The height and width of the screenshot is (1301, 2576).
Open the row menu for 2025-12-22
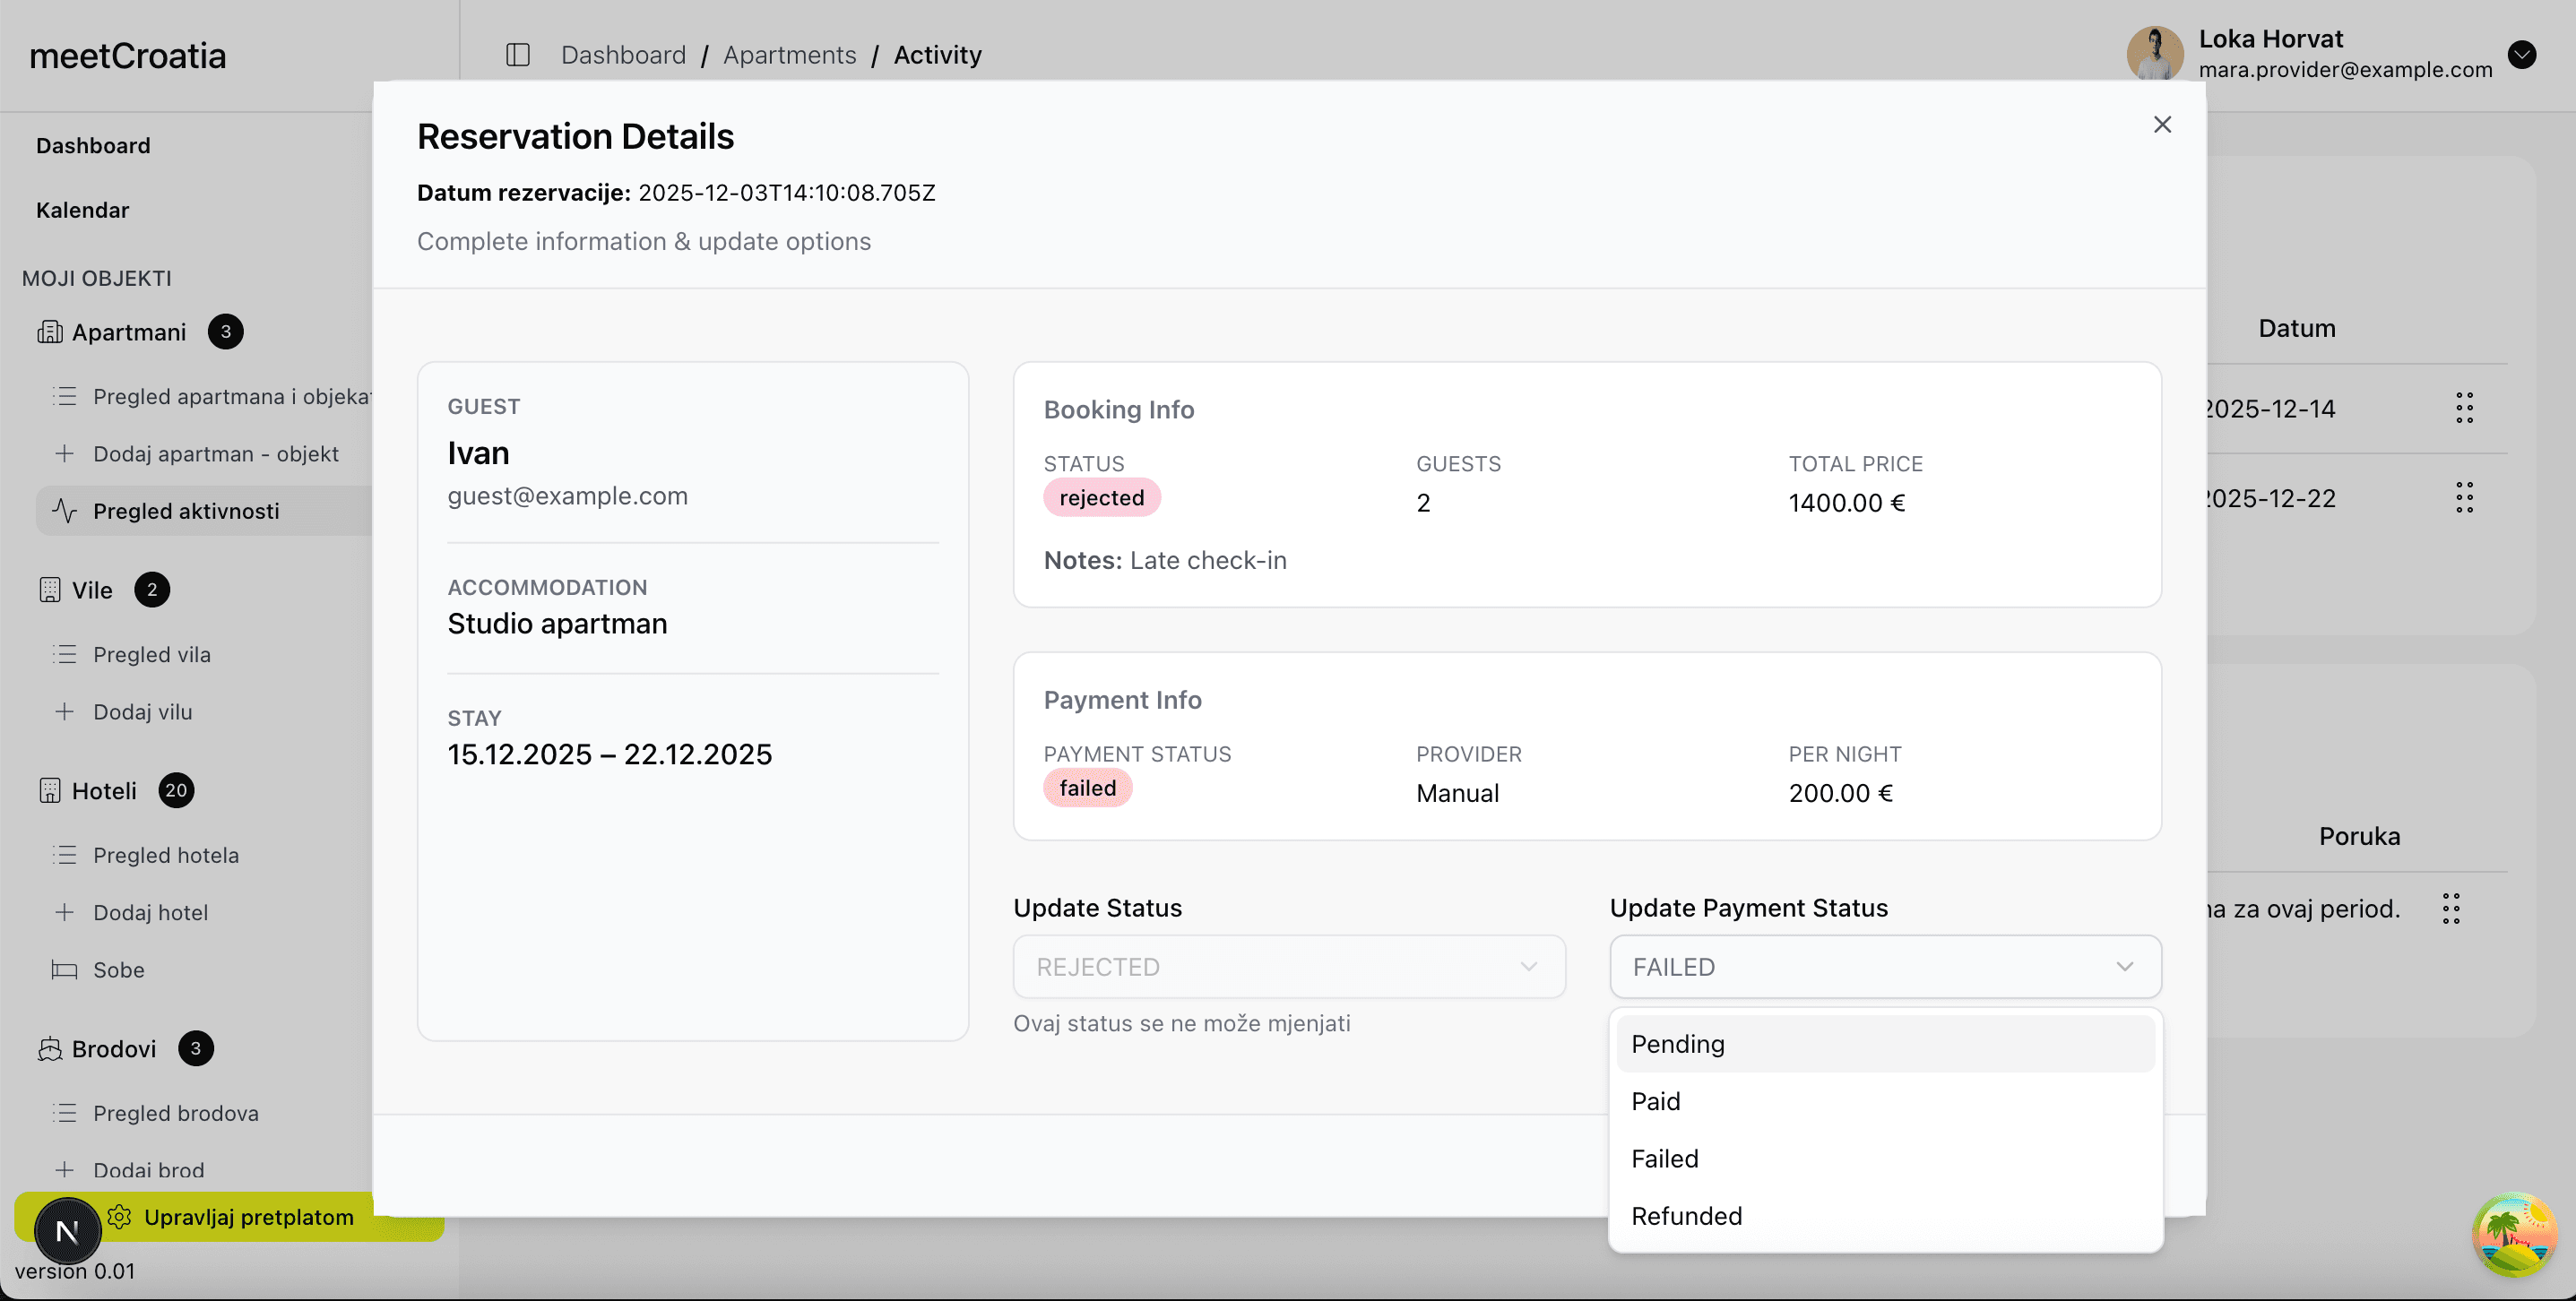click(x=2464, y=498)
